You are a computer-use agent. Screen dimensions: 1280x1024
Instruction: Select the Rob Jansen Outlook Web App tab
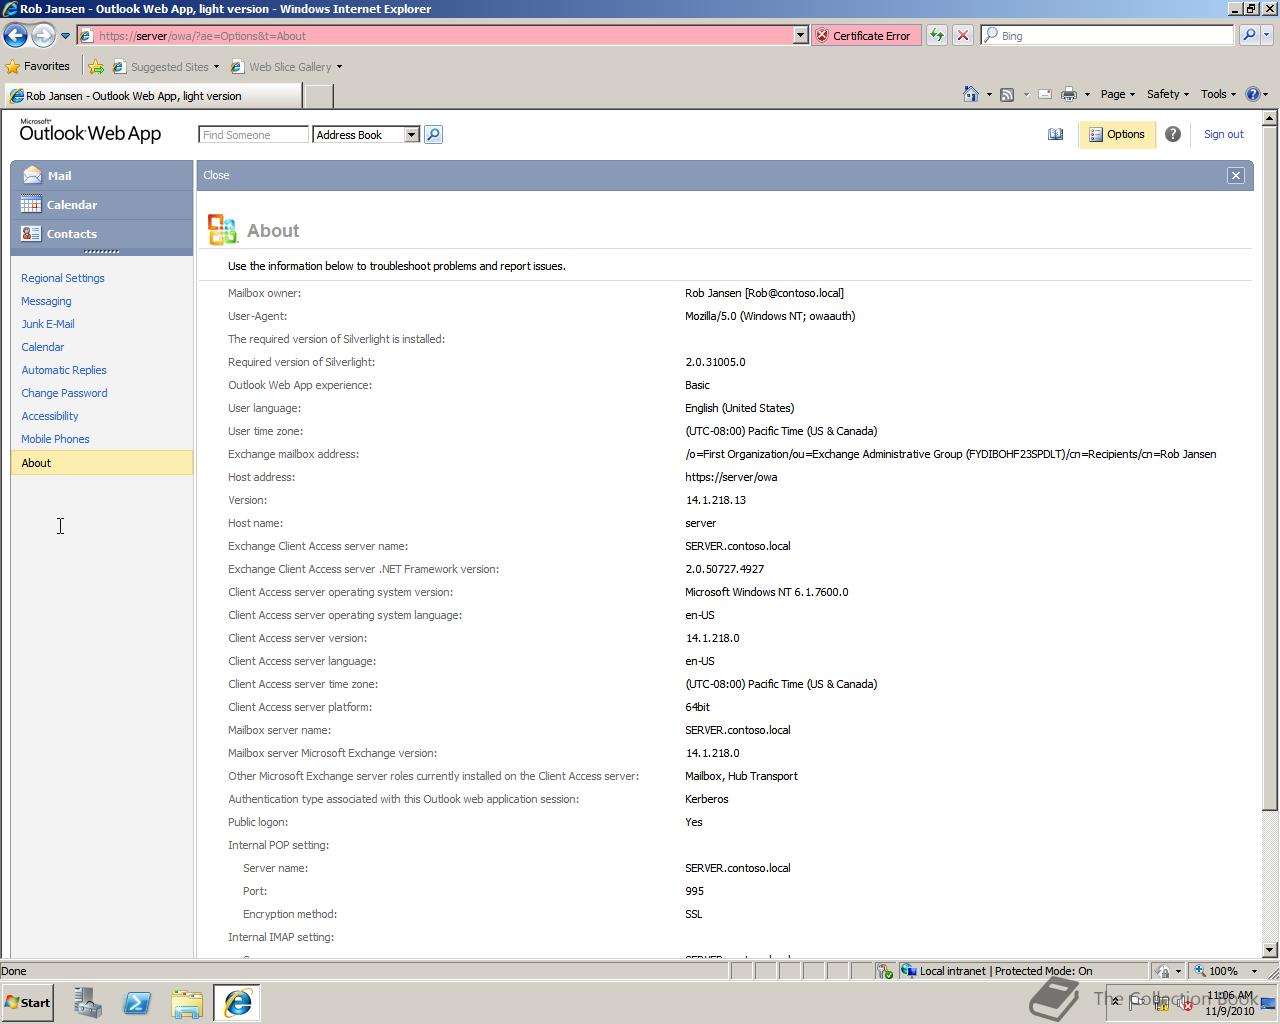(151, 96)
